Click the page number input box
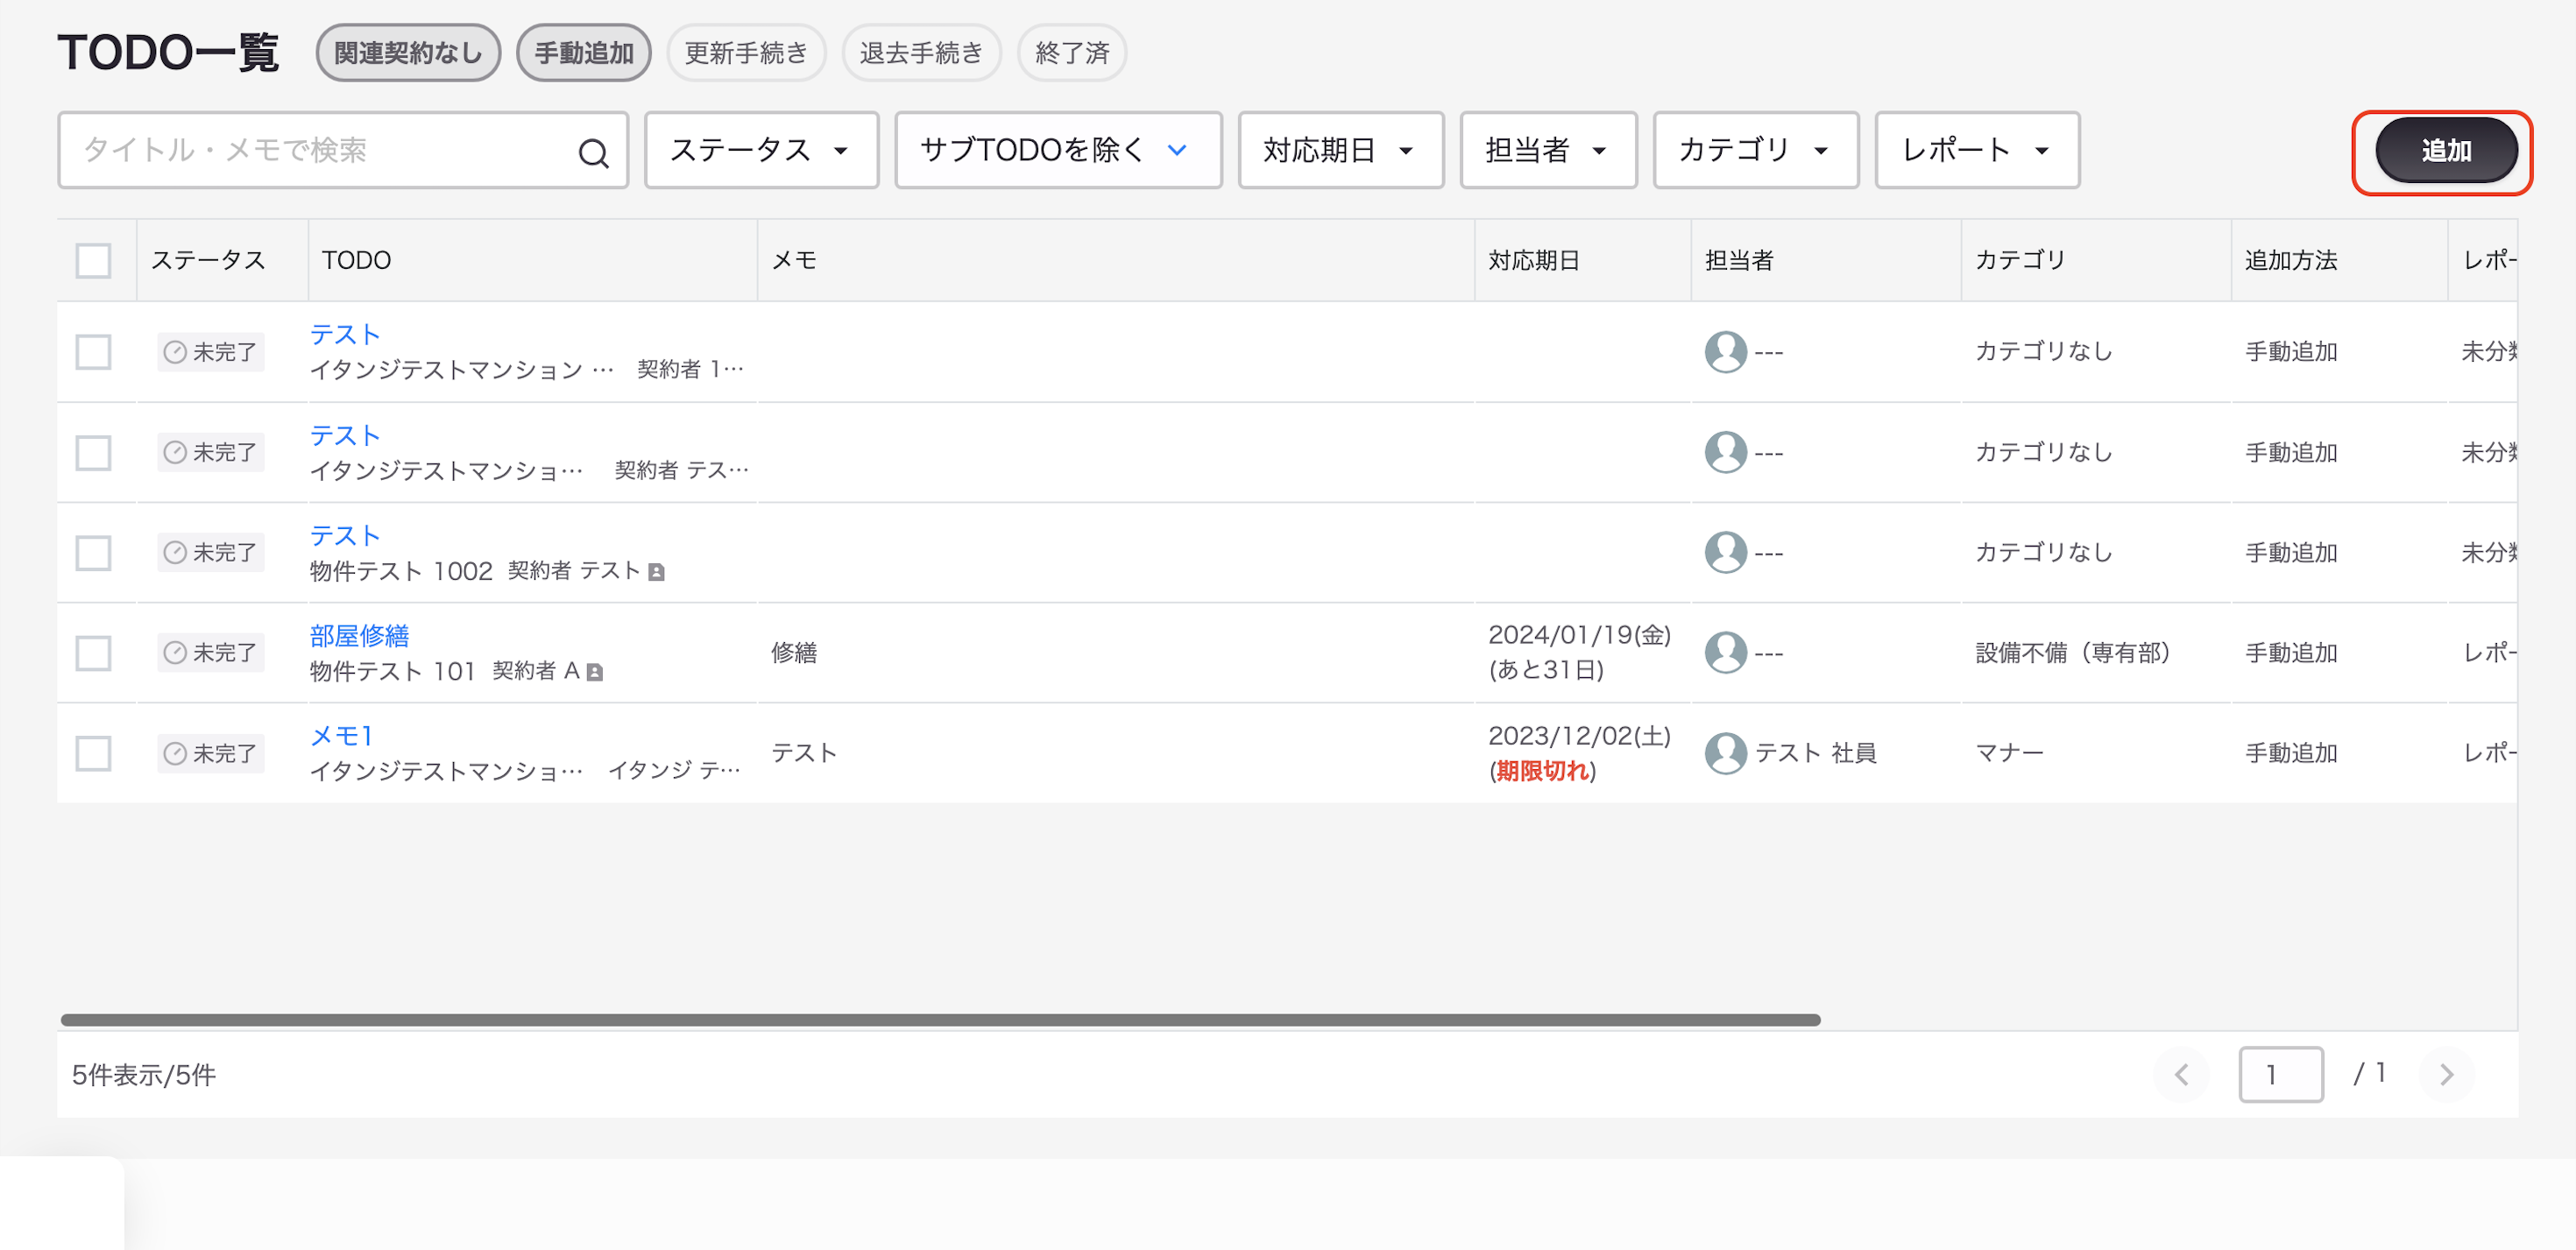The width and height of the screenshot is (2576, 1250). pyautogui.click(x=2280, y=1075)
